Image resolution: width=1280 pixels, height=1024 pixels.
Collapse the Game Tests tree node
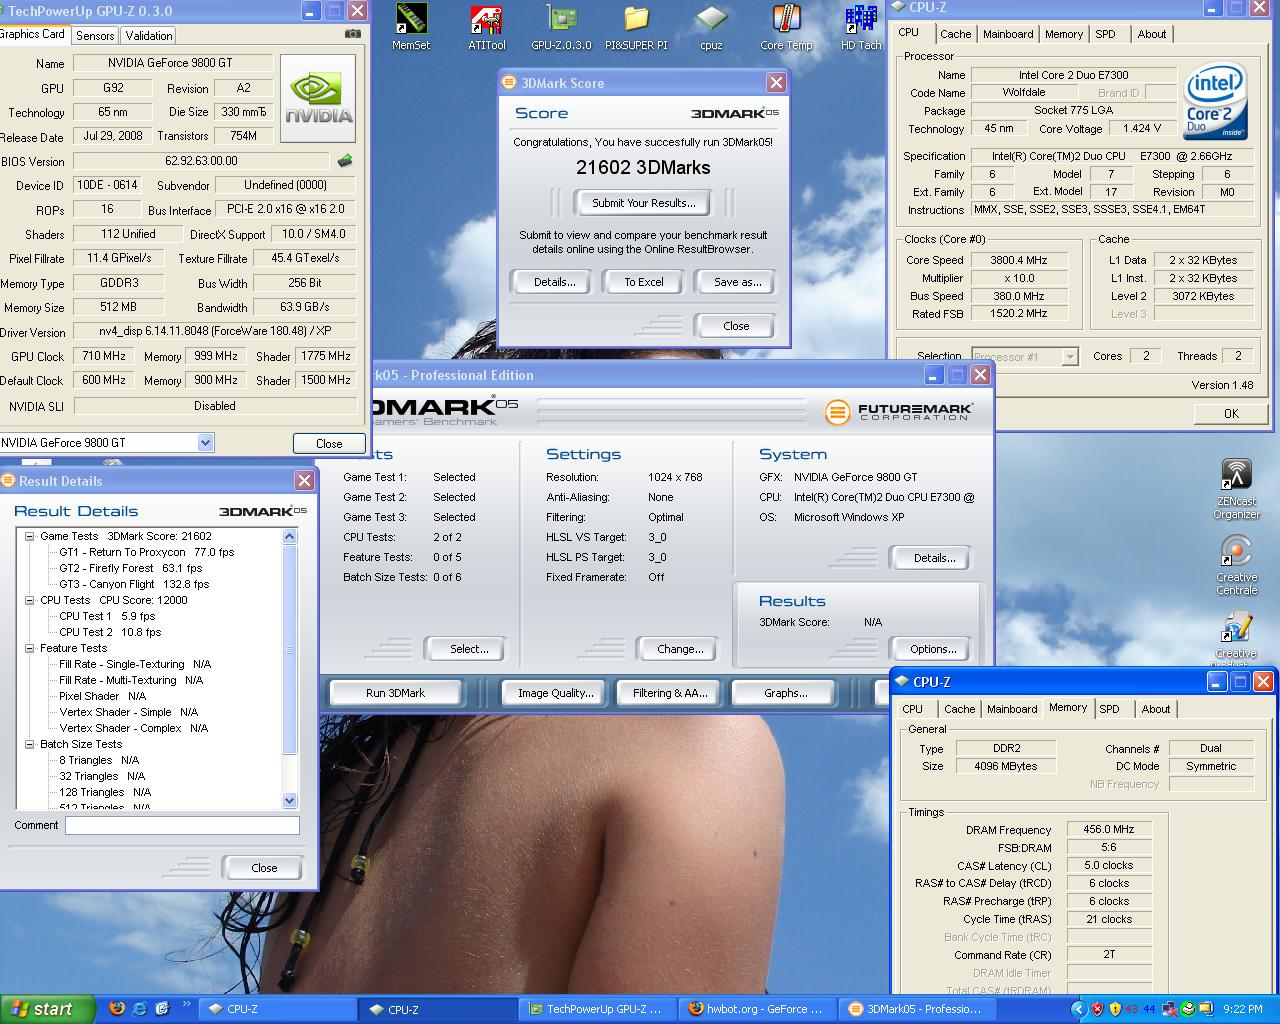30,536
